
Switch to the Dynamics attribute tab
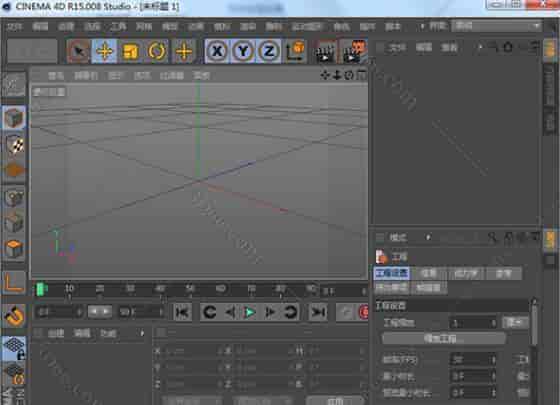pos(466,274)
